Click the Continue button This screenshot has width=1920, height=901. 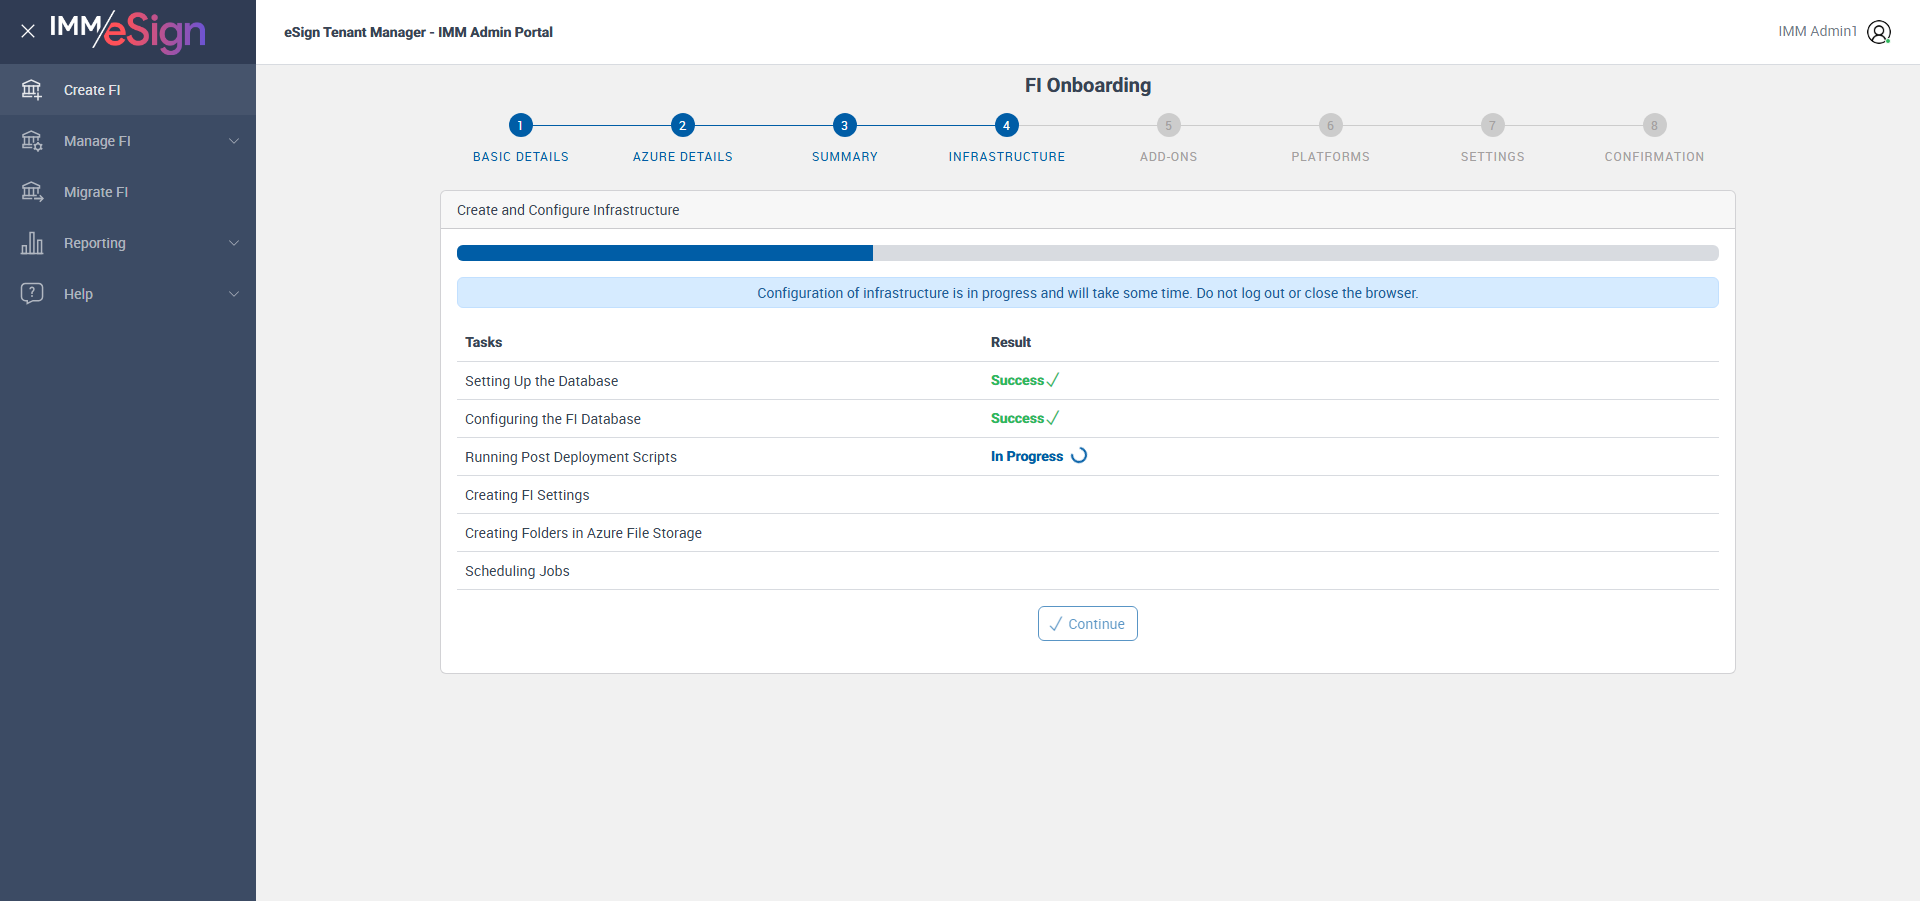[x=1088, y=624]
